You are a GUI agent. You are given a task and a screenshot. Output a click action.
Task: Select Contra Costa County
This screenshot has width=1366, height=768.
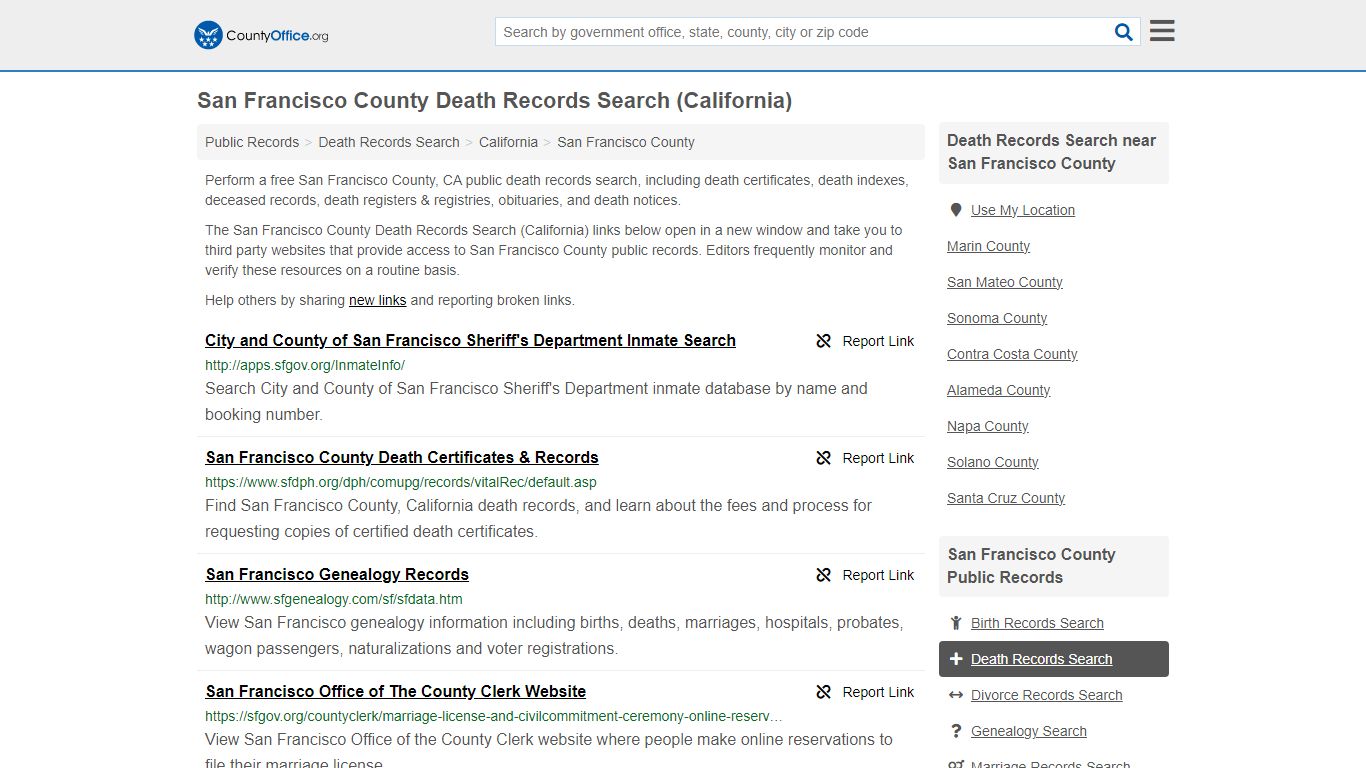1012,354
